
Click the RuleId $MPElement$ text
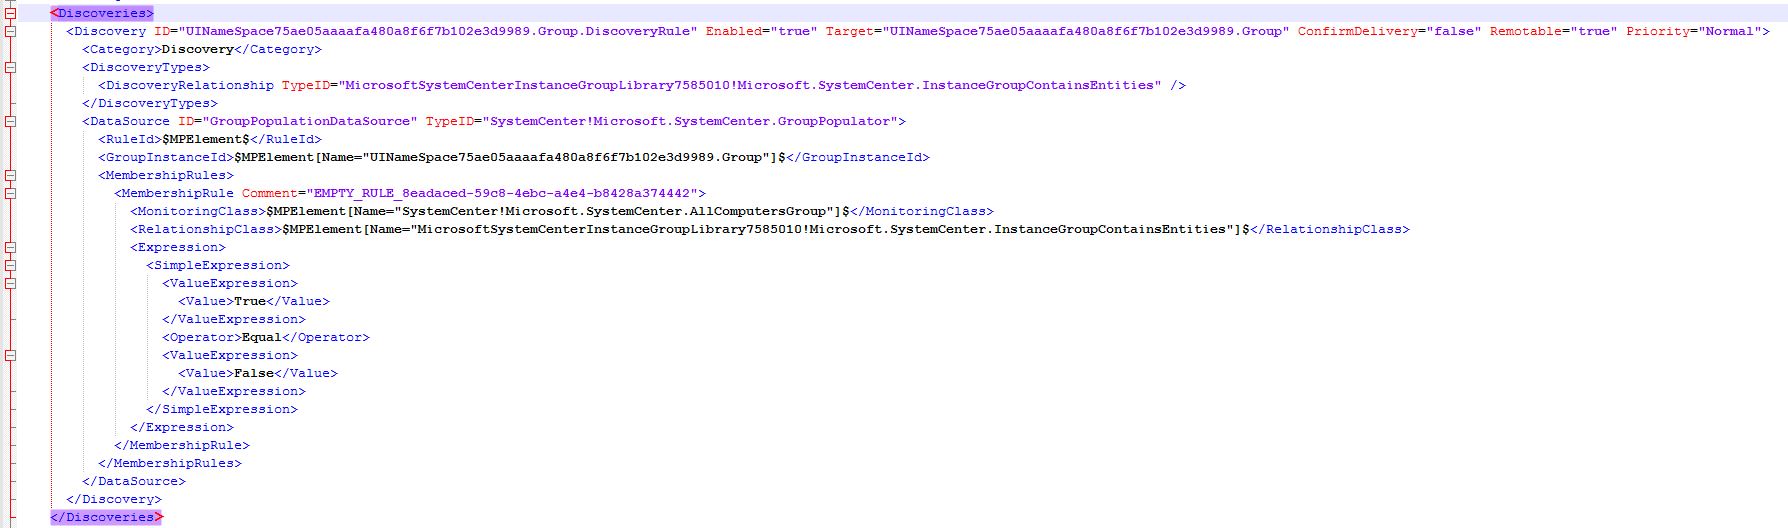click(205, 139)
